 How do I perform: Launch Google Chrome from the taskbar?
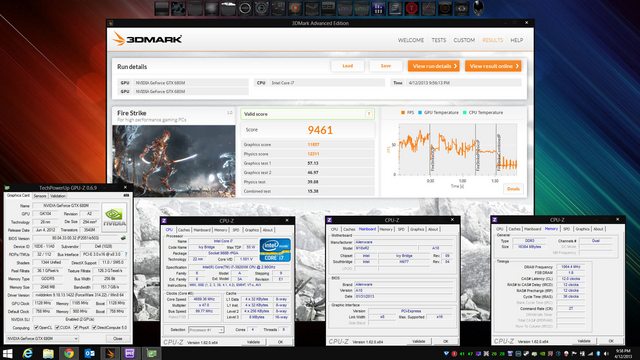pos(69,353)
